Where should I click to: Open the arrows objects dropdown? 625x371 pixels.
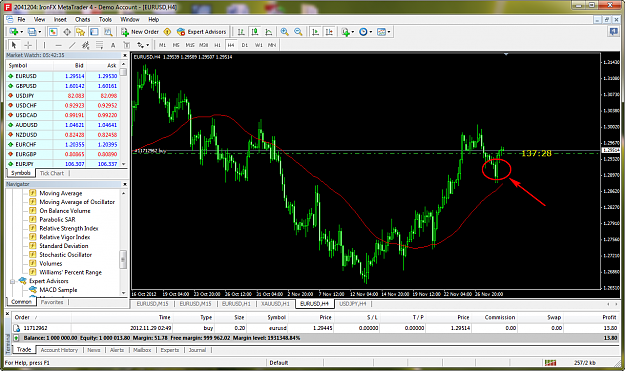click(x=143, y=45)
